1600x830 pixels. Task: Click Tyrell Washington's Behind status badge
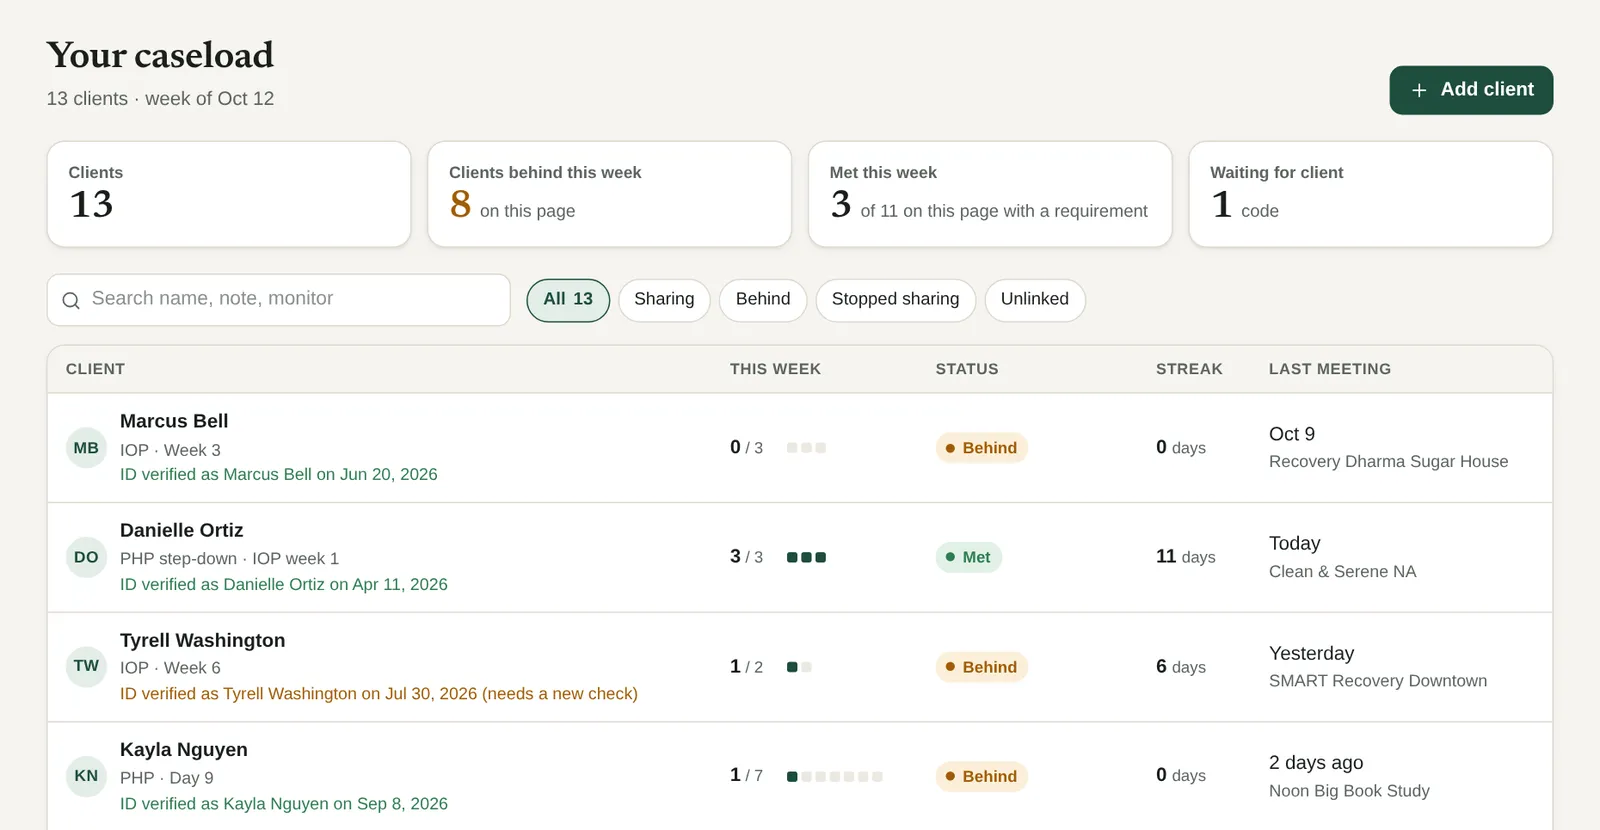pos(982,667)
